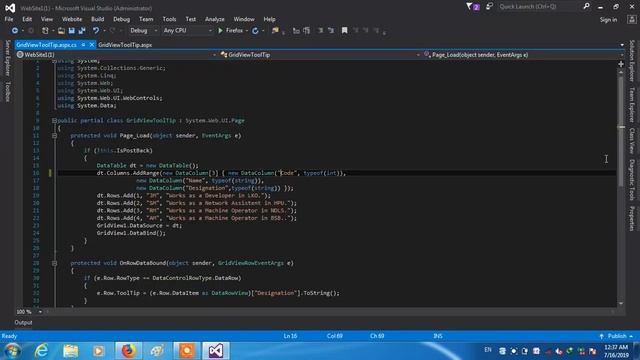Viewport: 640px width, 360px height.
Task: Open the WebSite1(1) project navigation dropdown
Action: point(116,55)
